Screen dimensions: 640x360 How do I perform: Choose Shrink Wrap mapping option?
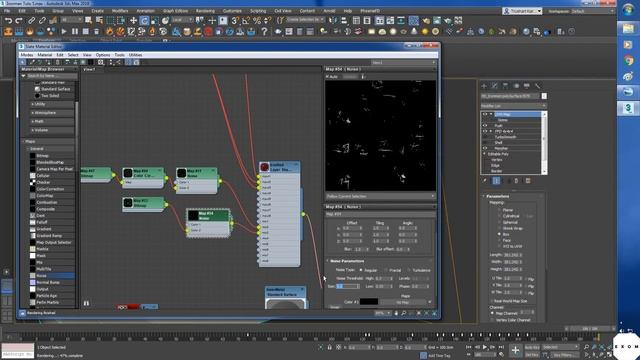tap(499, 228)
